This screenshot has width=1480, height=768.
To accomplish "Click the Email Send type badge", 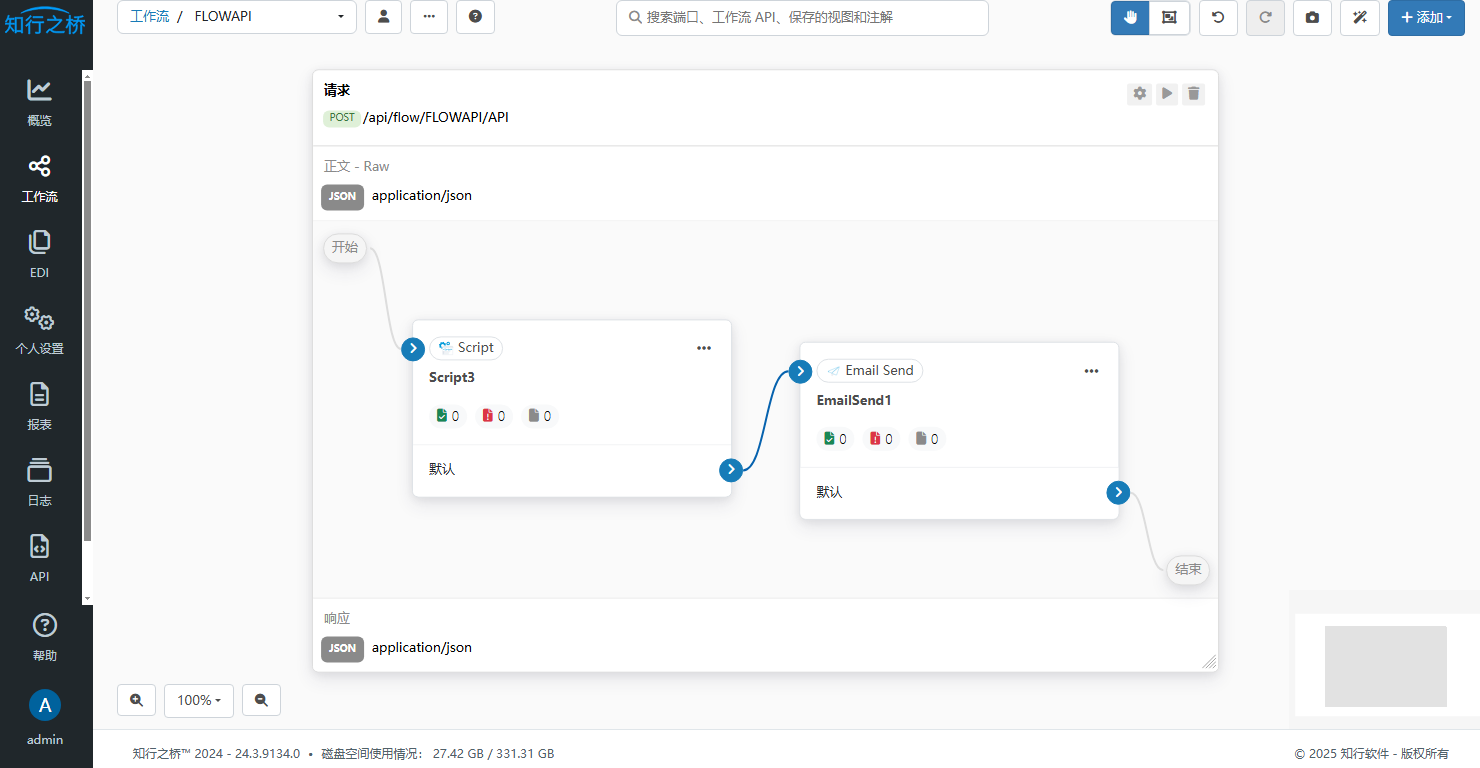I will pyautogui.click(x=870, y=371).
